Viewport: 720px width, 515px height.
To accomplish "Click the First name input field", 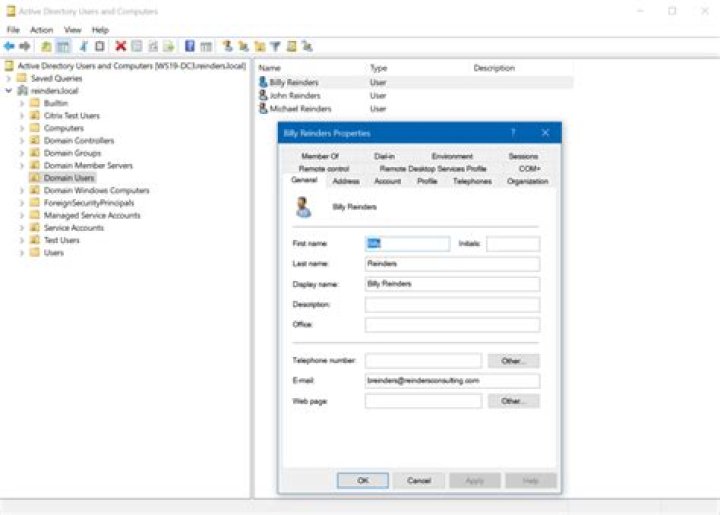I will tap(407, 243).
